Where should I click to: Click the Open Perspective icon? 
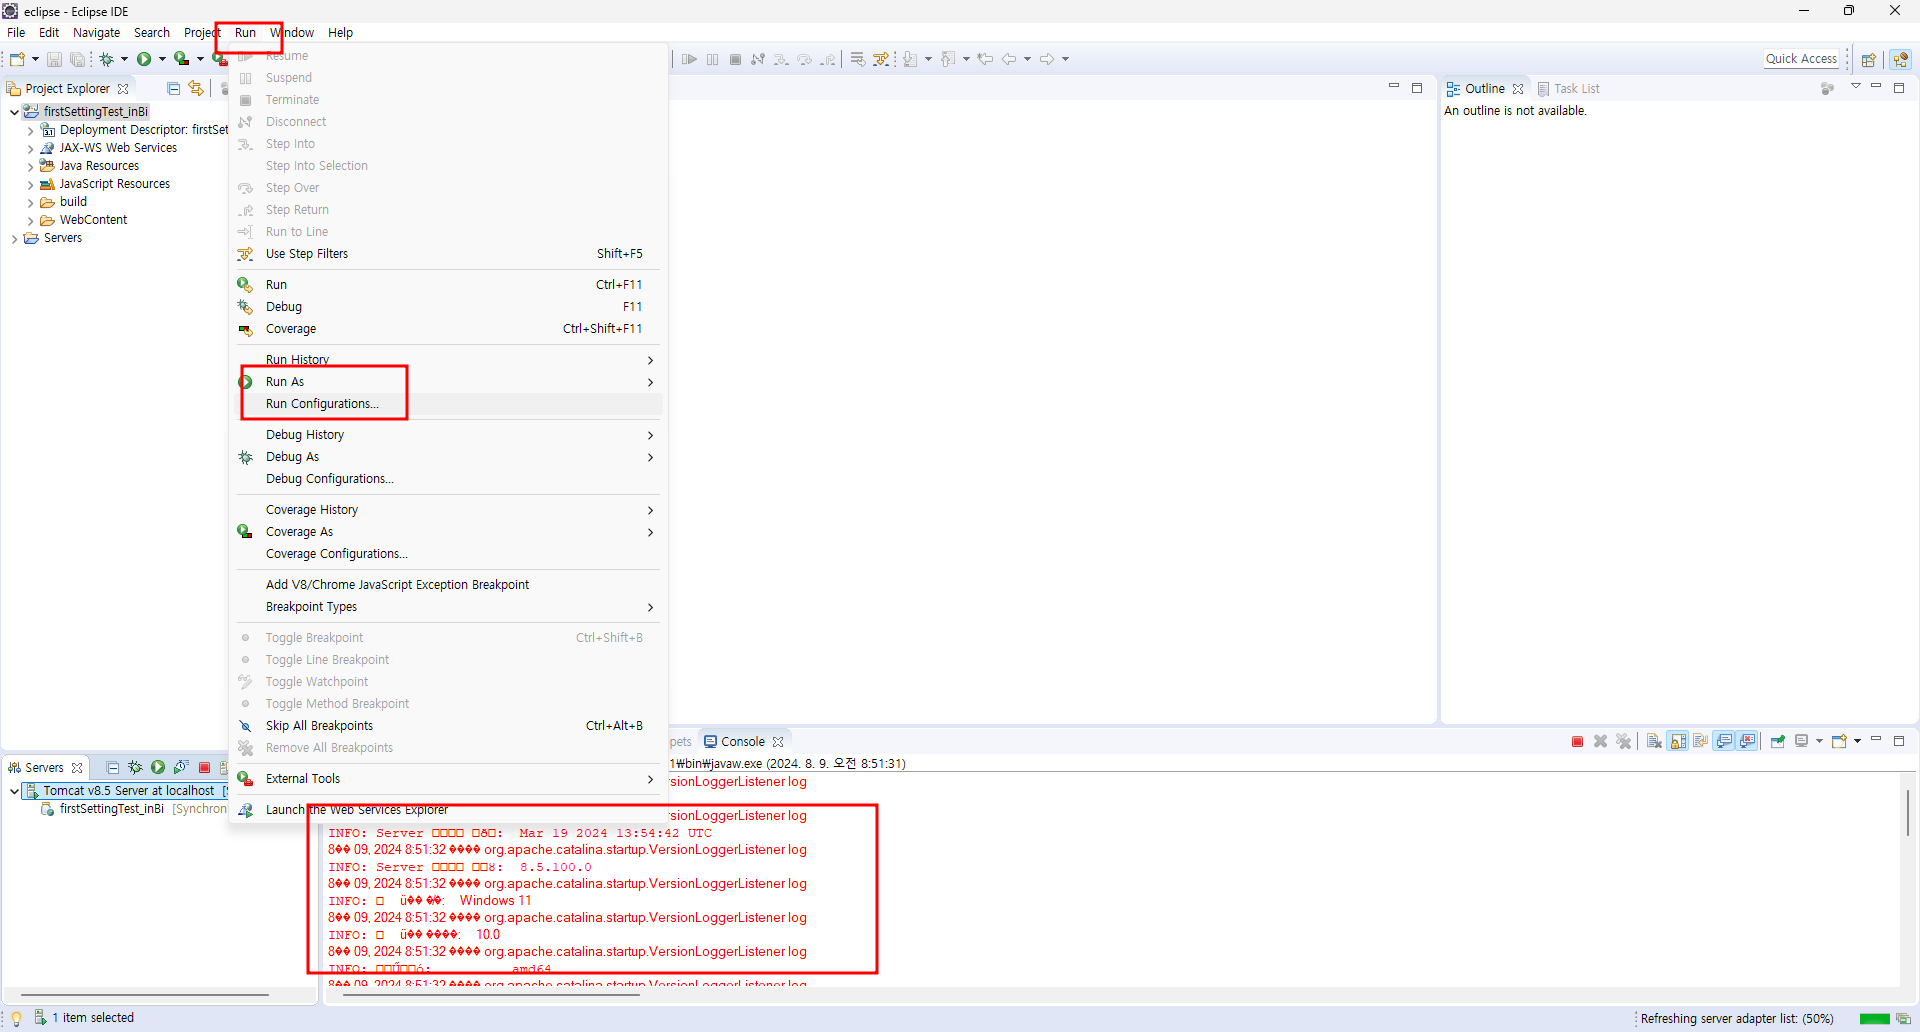click(1868, 60)
